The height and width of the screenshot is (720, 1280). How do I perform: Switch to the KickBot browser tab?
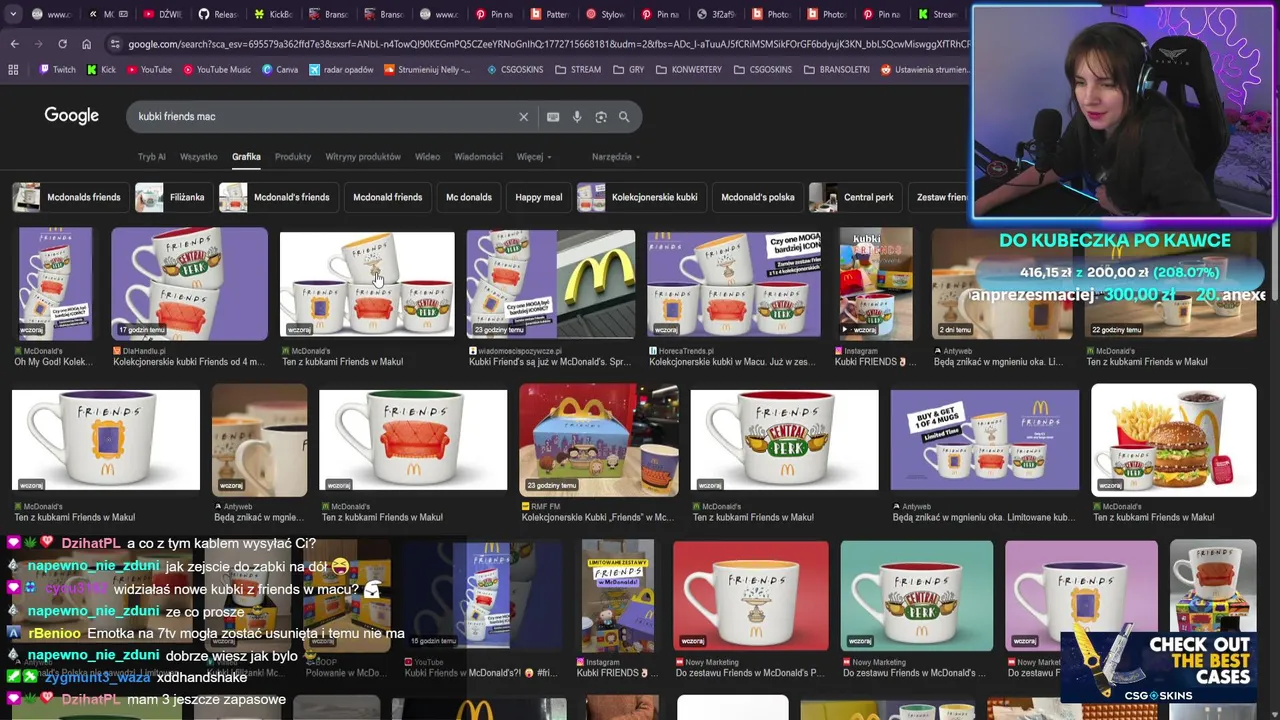[273, 14]
